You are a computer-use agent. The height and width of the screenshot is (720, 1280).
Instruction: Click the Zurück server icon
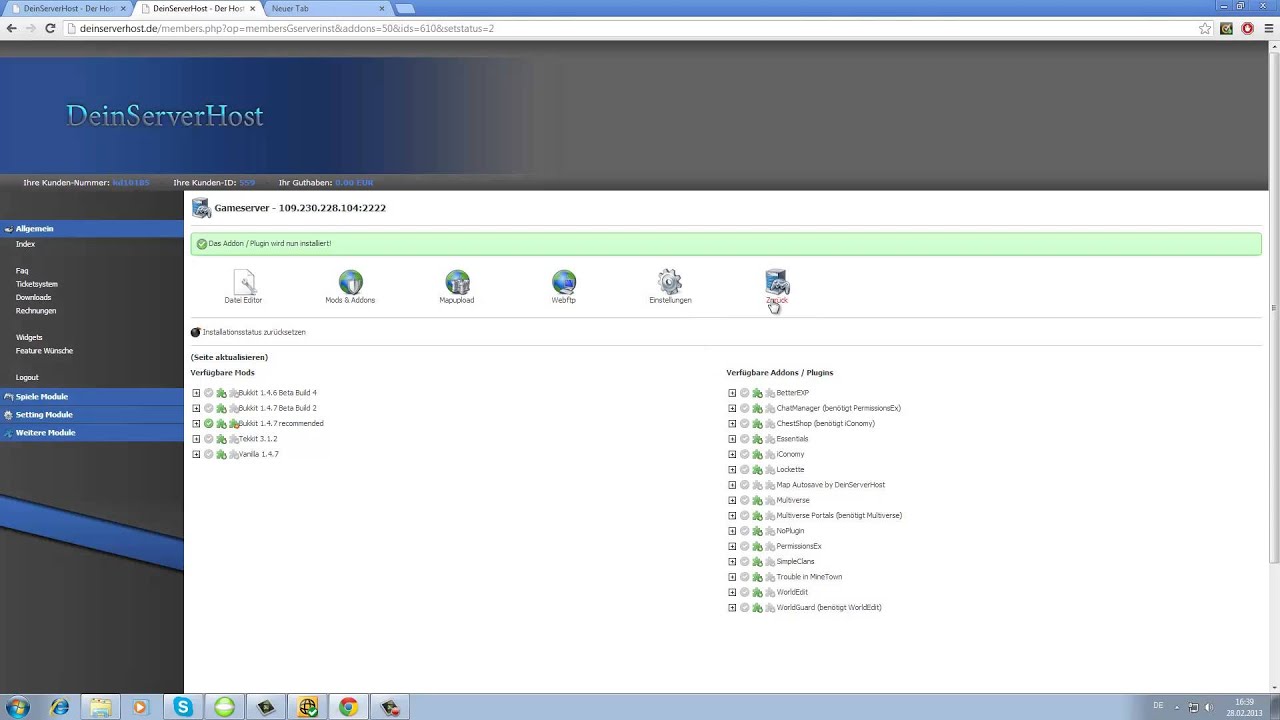(x=777, y=282)
